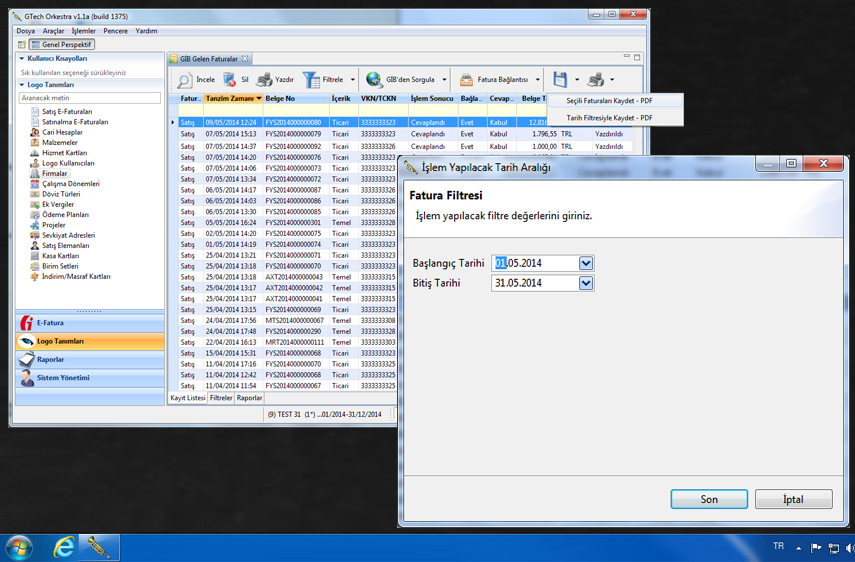This screenshot has width=855, height=562.
Task: Open the save icon dropdown arrow
Action: (577, 80)
